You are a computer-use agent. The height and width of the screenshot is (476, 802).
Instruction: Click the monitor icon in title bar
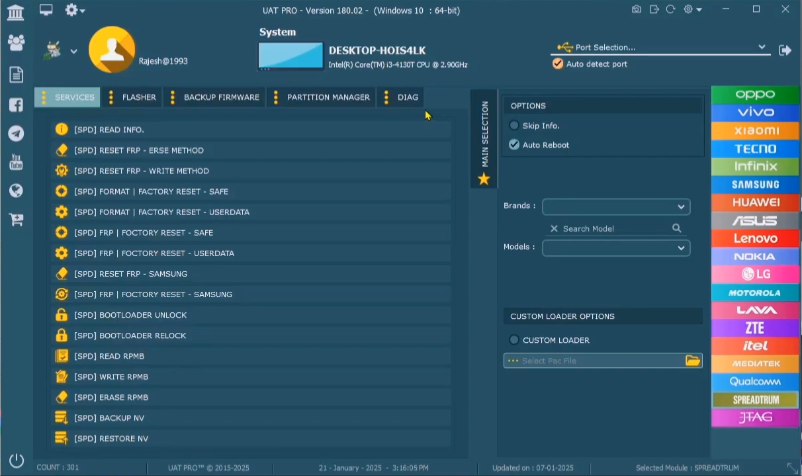coord(46,10)
